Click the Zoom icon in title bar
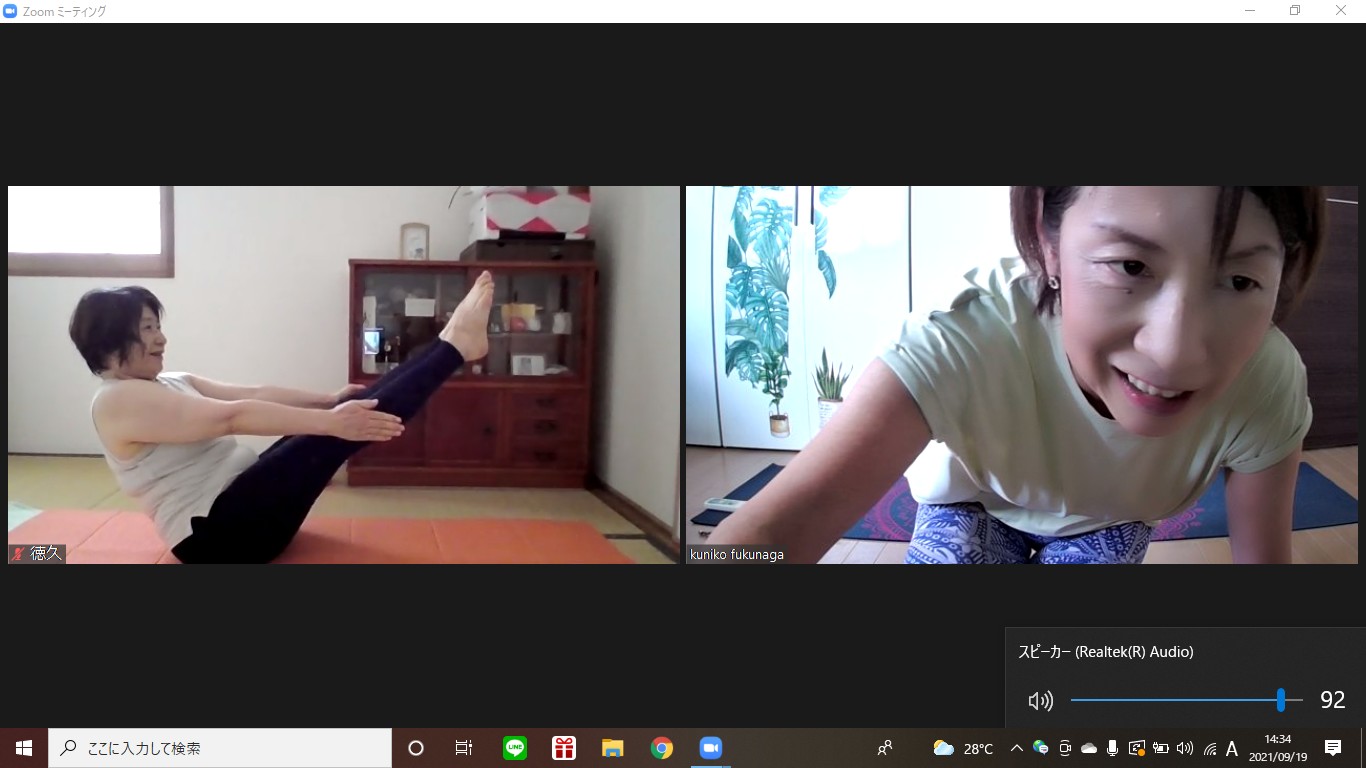Screen dimensions: 1366x768 click(x=11, y=11)
